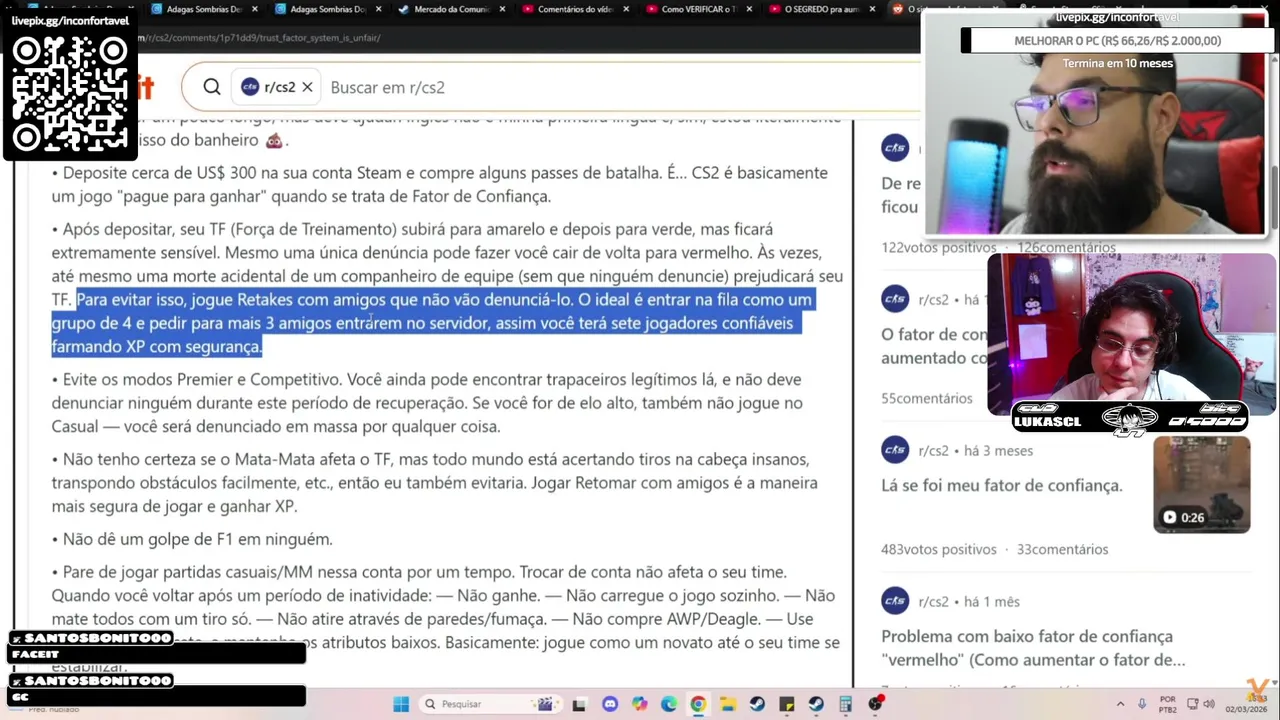Screen dimensions: 1280x720
Task: Open Microsoft Edge from the taskbar
Action: coord(669,704)
